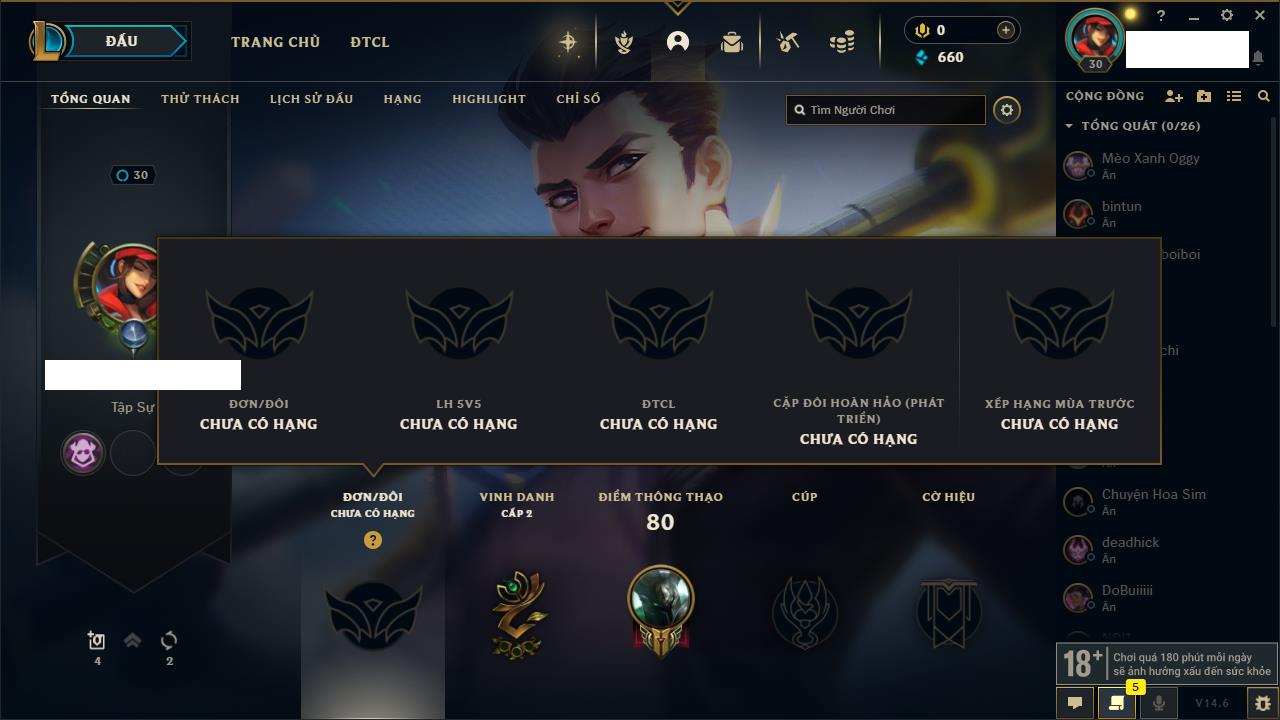The image size is (1280, 720).
Task: Switch to the LỊCH SỬ ĐẤU tab
Action: (311, 99)
